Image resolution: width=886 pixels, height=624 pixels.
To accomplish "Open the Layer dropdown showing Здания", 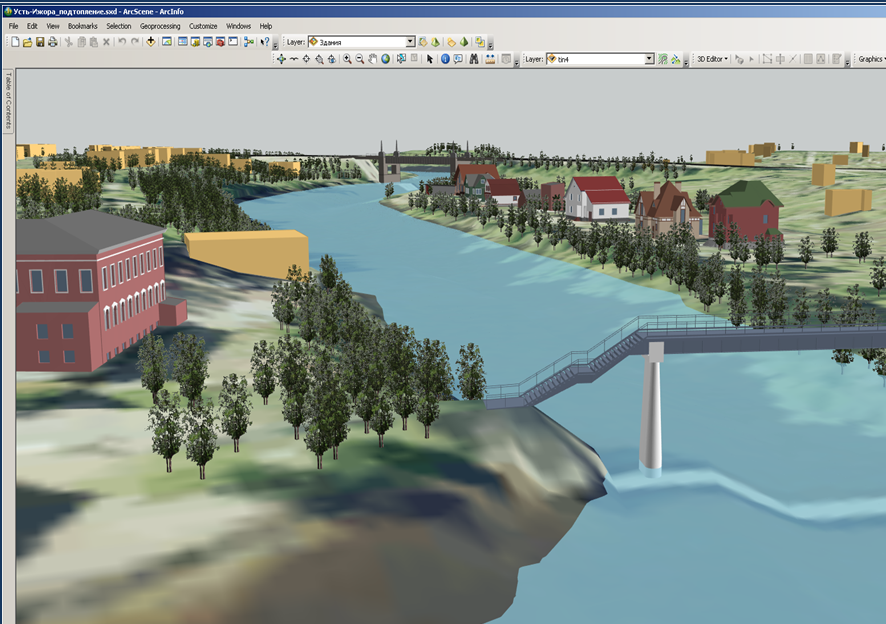I will point(410,42).
